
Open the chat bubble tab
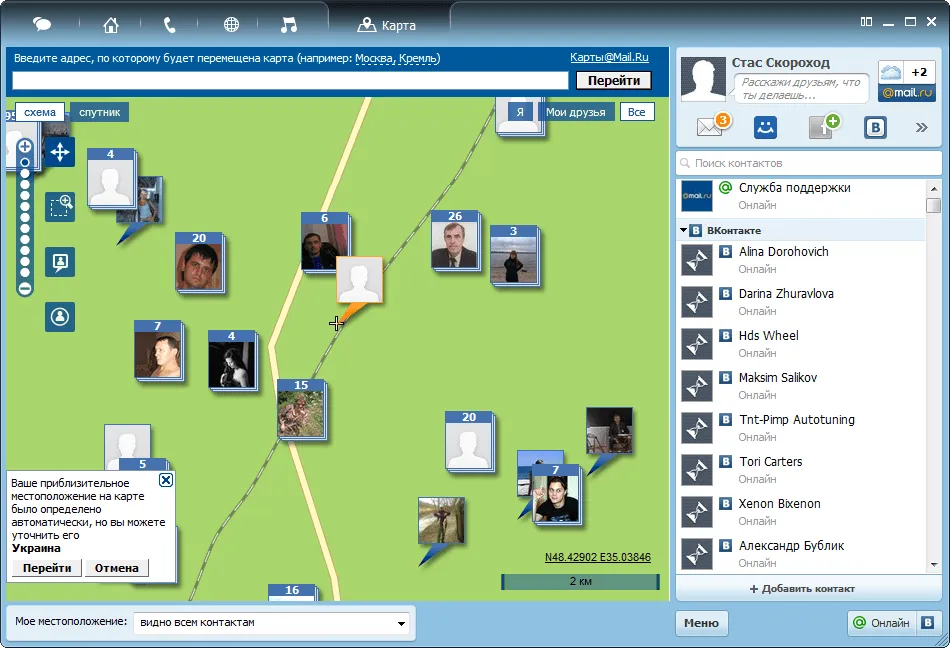point(42,25)
